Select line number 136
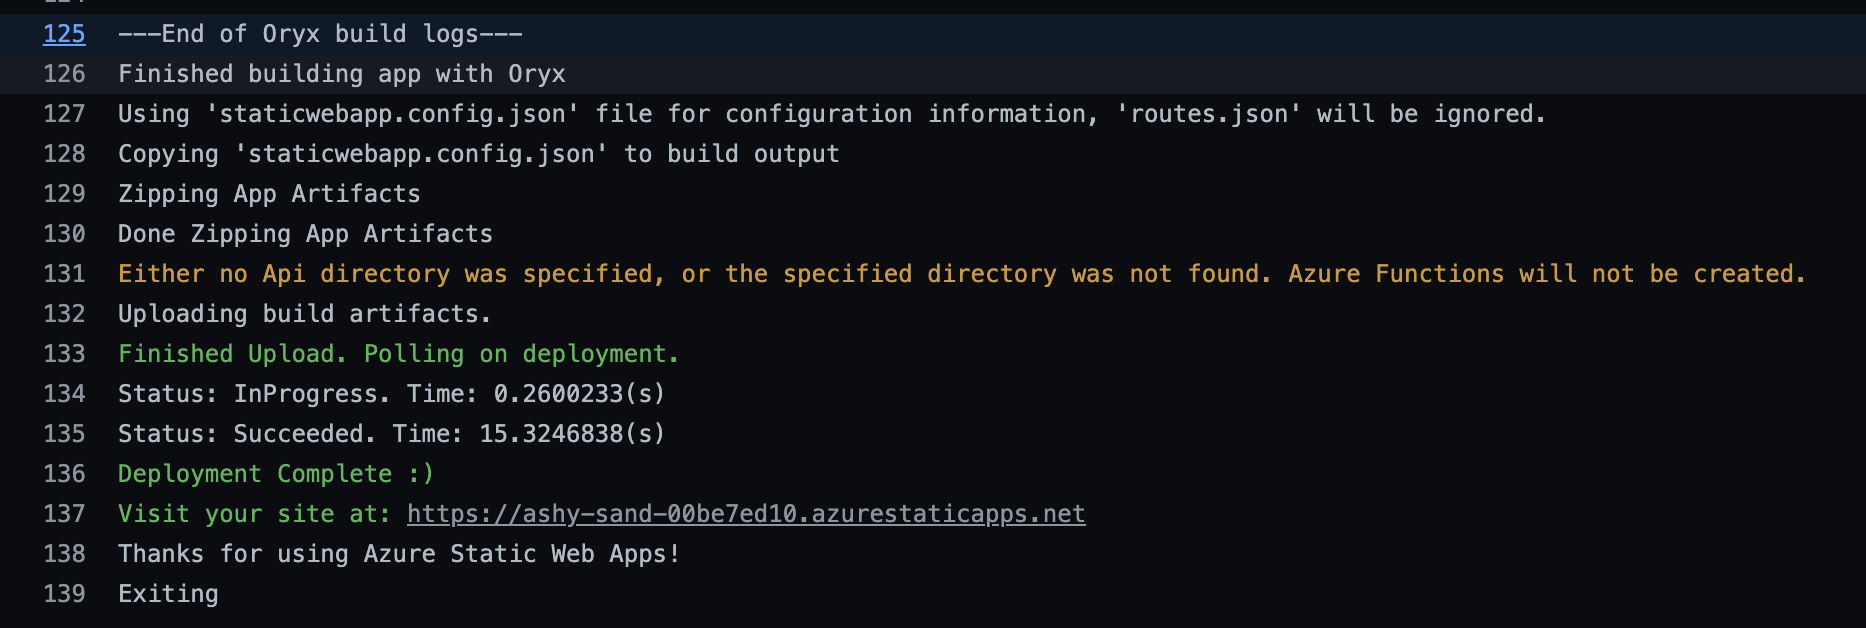This screenshot has width=1866, height=628. 64,474
